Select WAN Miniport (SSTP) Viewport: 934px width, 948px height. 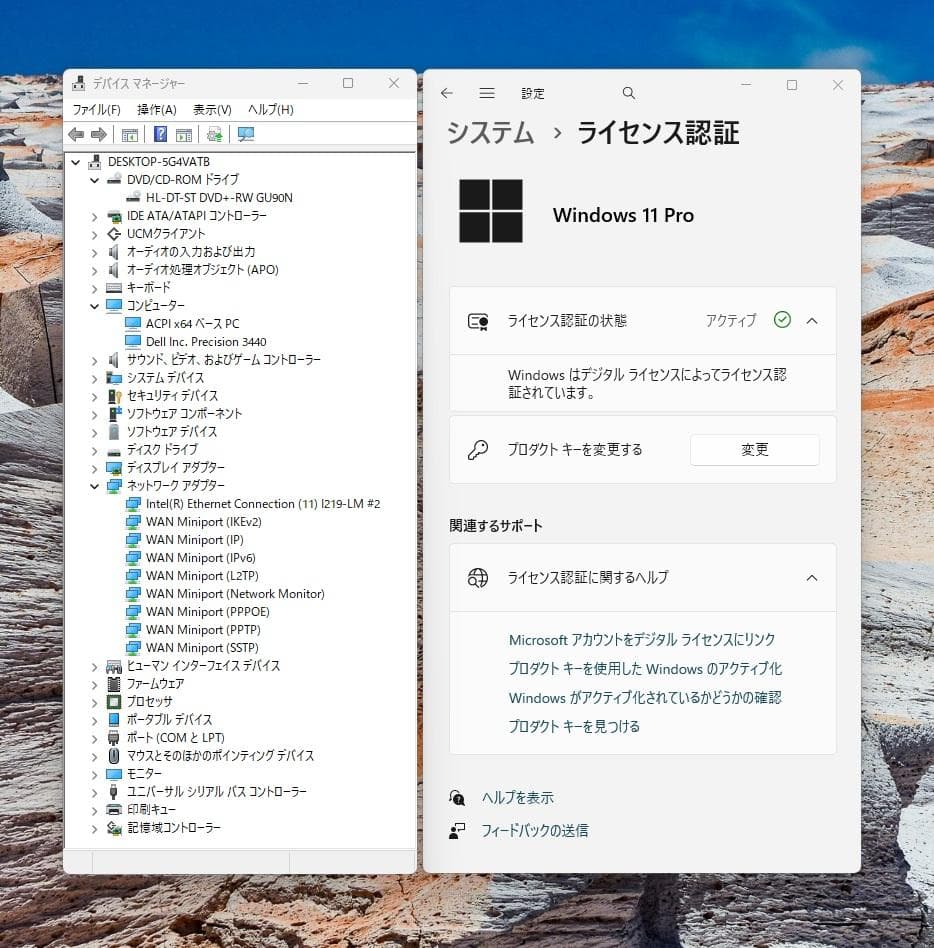click(203, 648)
